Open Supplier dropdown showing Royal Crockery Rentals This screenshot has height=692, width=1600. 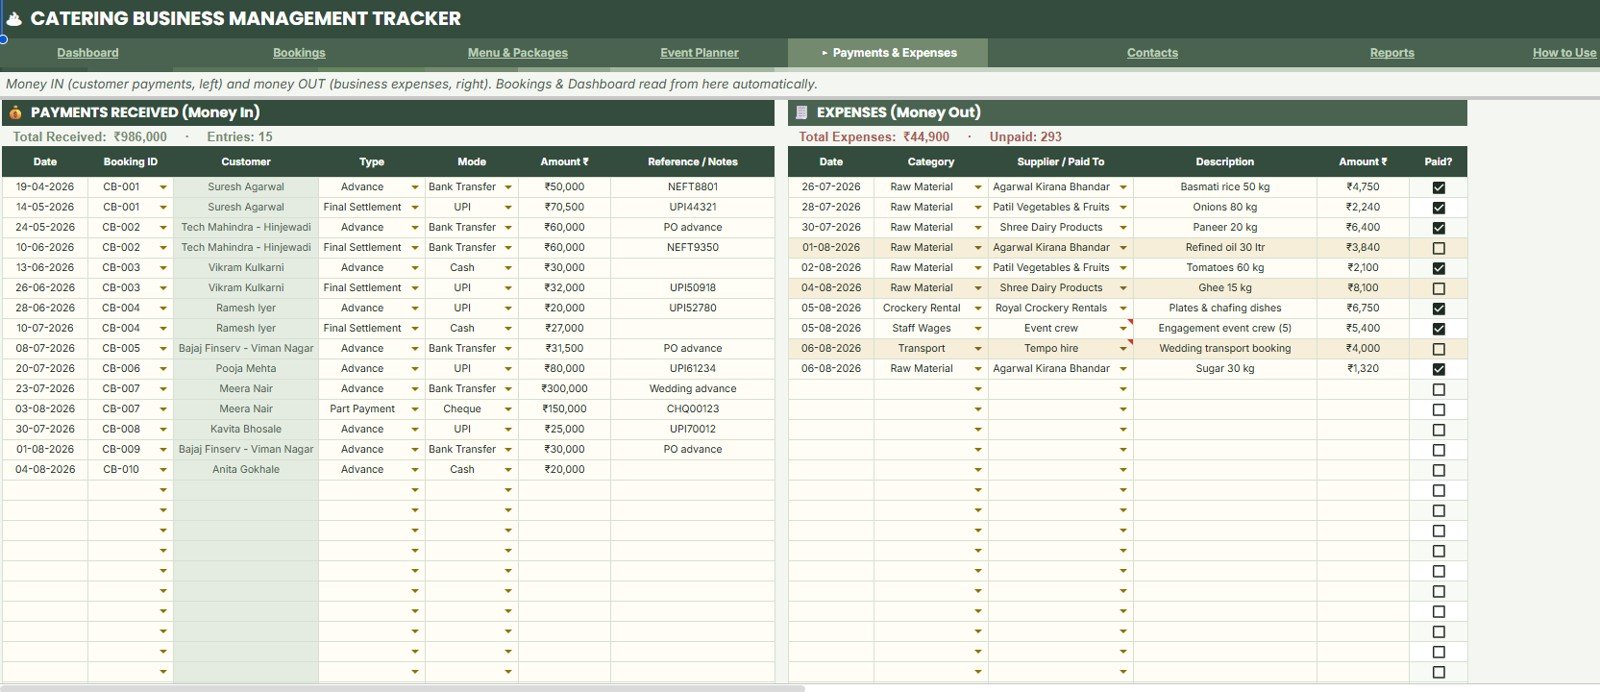[1123, 308]
